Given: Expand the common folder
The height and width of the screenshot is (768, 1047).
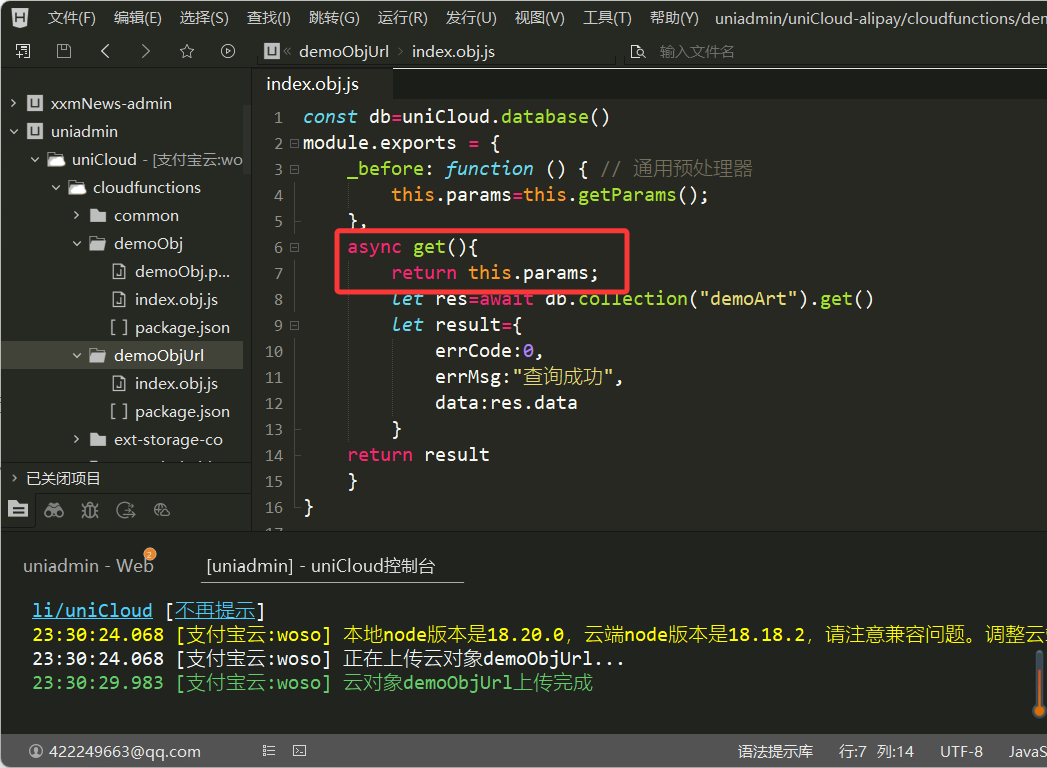Looking at the screenshot, I should (x=77, y=215).
